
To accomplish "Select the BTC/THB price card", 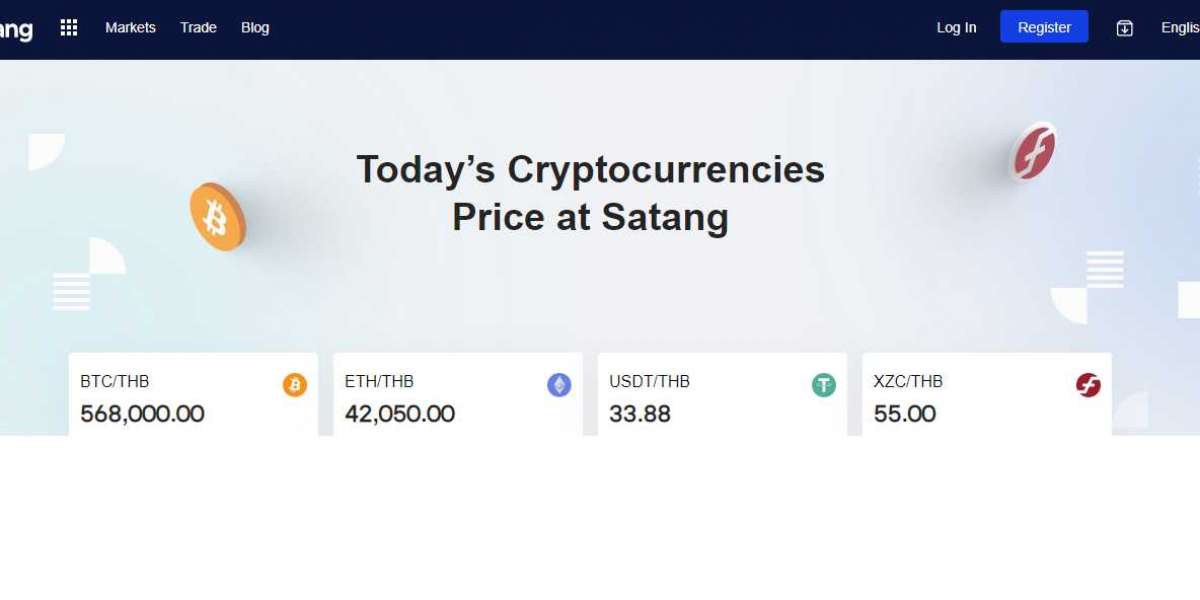I will (x=193, y=393).
